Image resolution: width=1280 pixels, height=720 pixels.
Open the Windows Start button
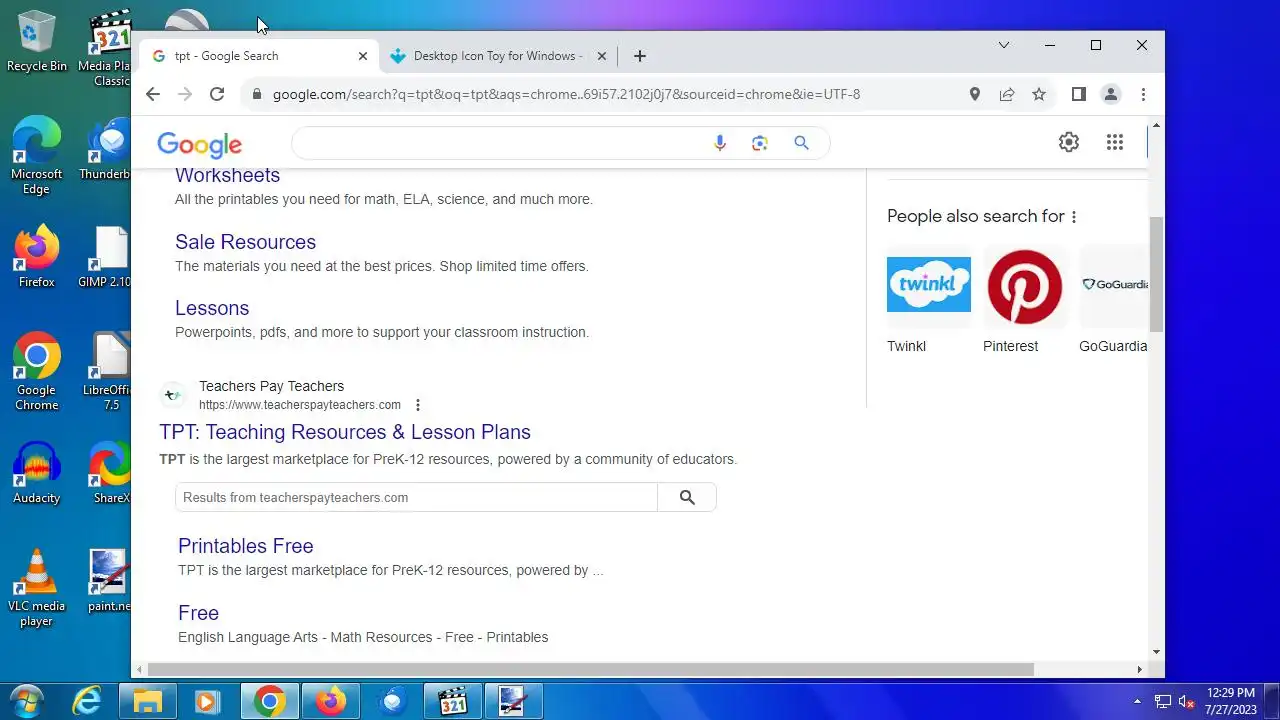click(26, 702)
